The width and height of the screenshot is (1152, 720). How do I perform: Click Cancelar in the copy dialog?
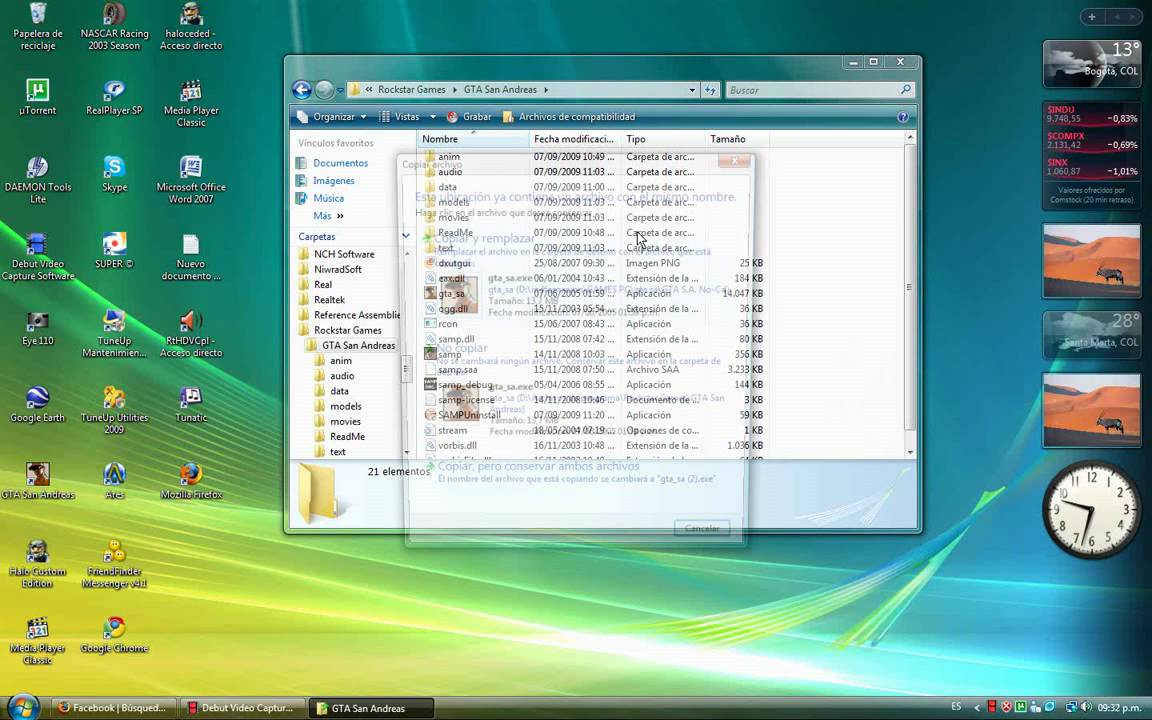click(702, 528)
